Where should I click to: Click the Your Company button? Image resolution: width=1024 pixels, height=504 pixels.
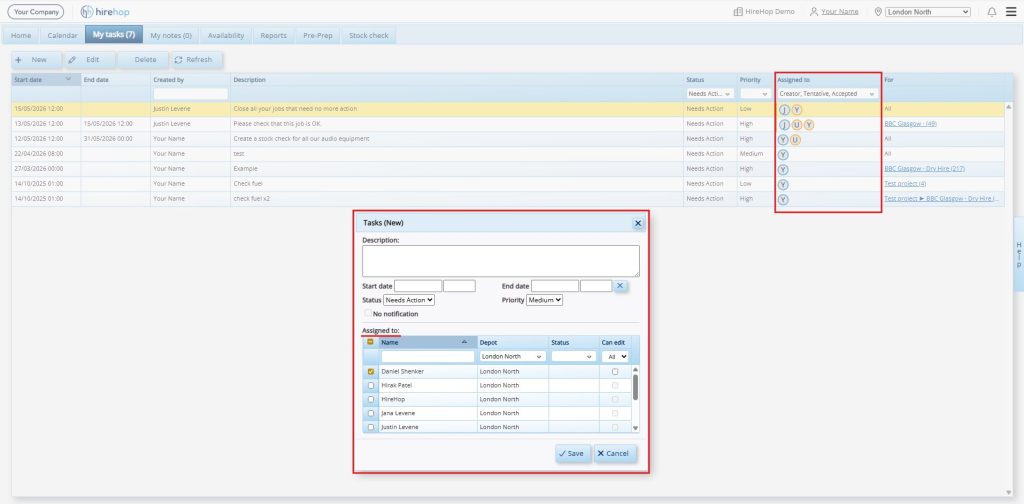click(35, 12)
